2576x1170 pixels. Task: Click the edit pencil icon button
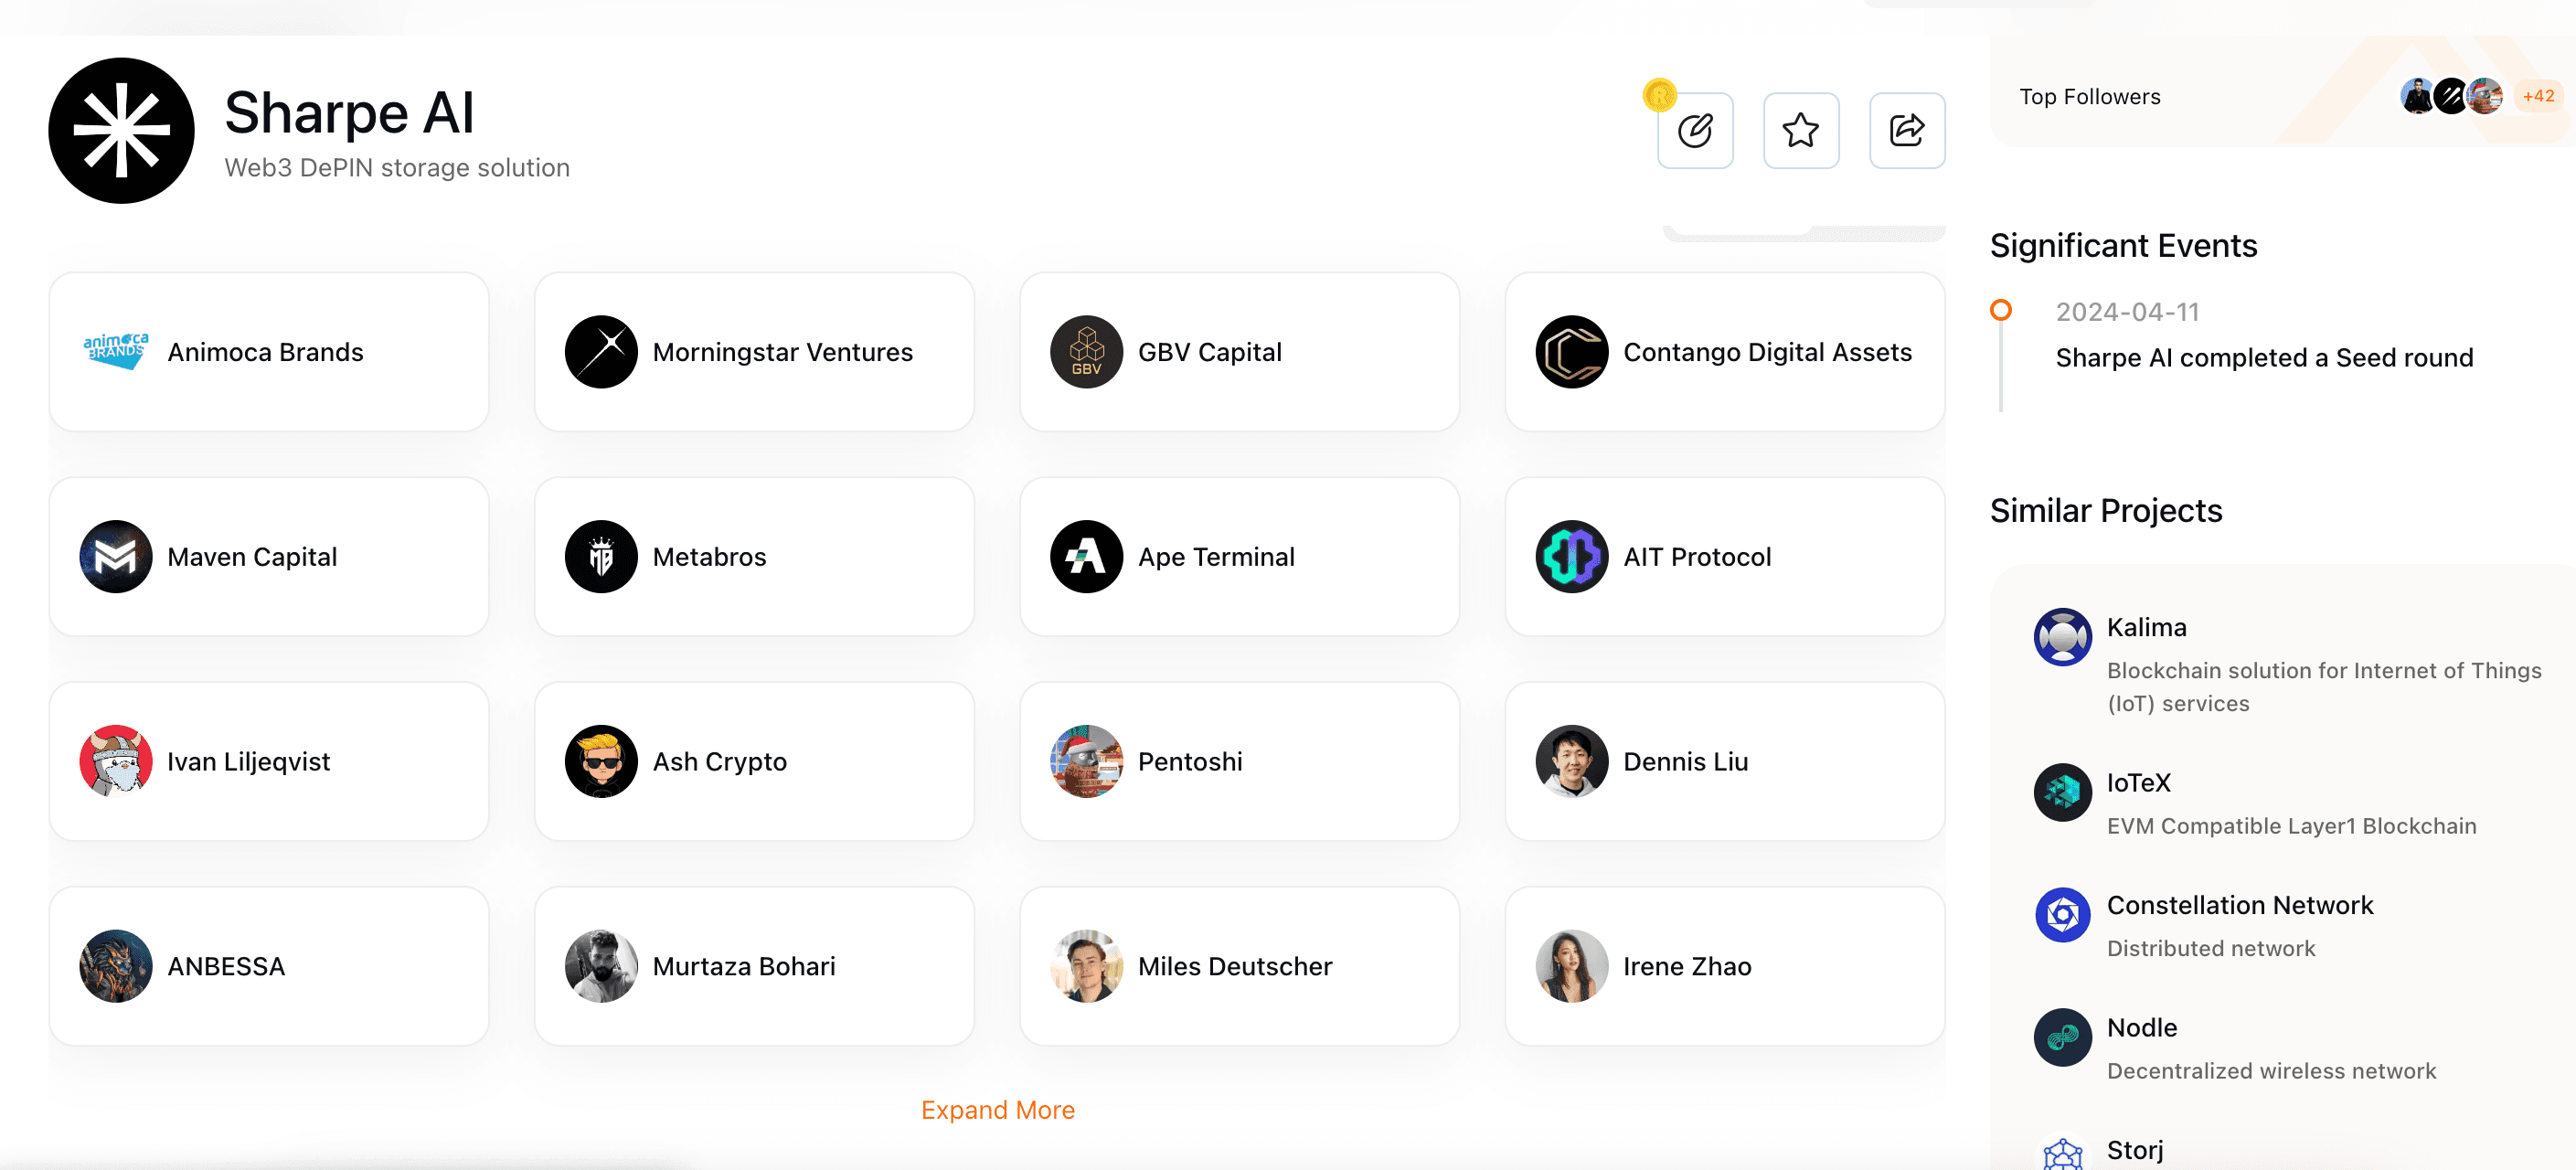coord(1695,131)
